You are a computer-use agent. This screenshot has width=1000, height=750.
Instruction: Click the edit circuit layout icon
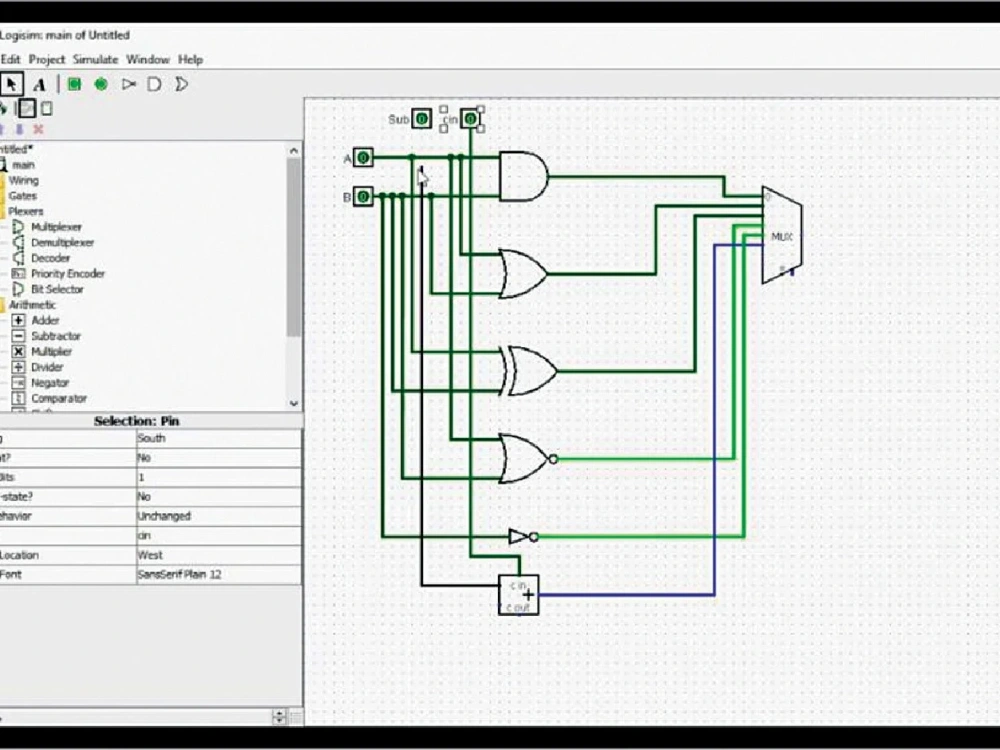(x=27, y=108)
